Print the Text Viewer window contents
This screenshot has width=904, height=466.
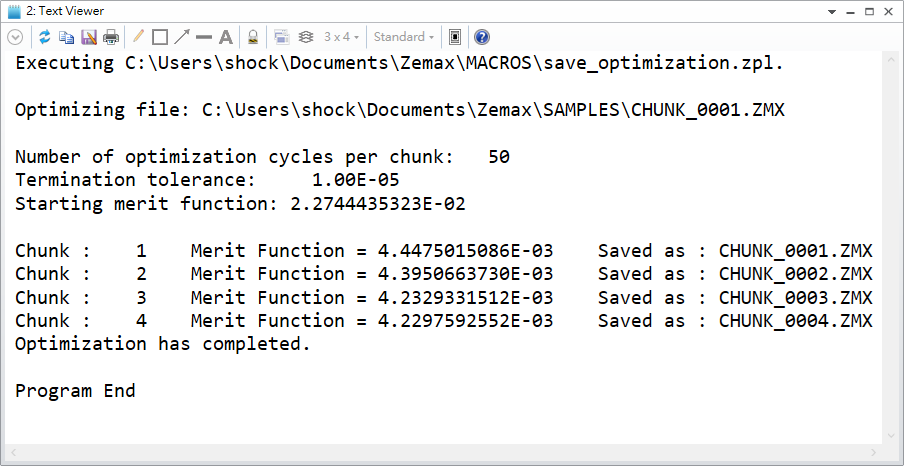coord(111,37)
